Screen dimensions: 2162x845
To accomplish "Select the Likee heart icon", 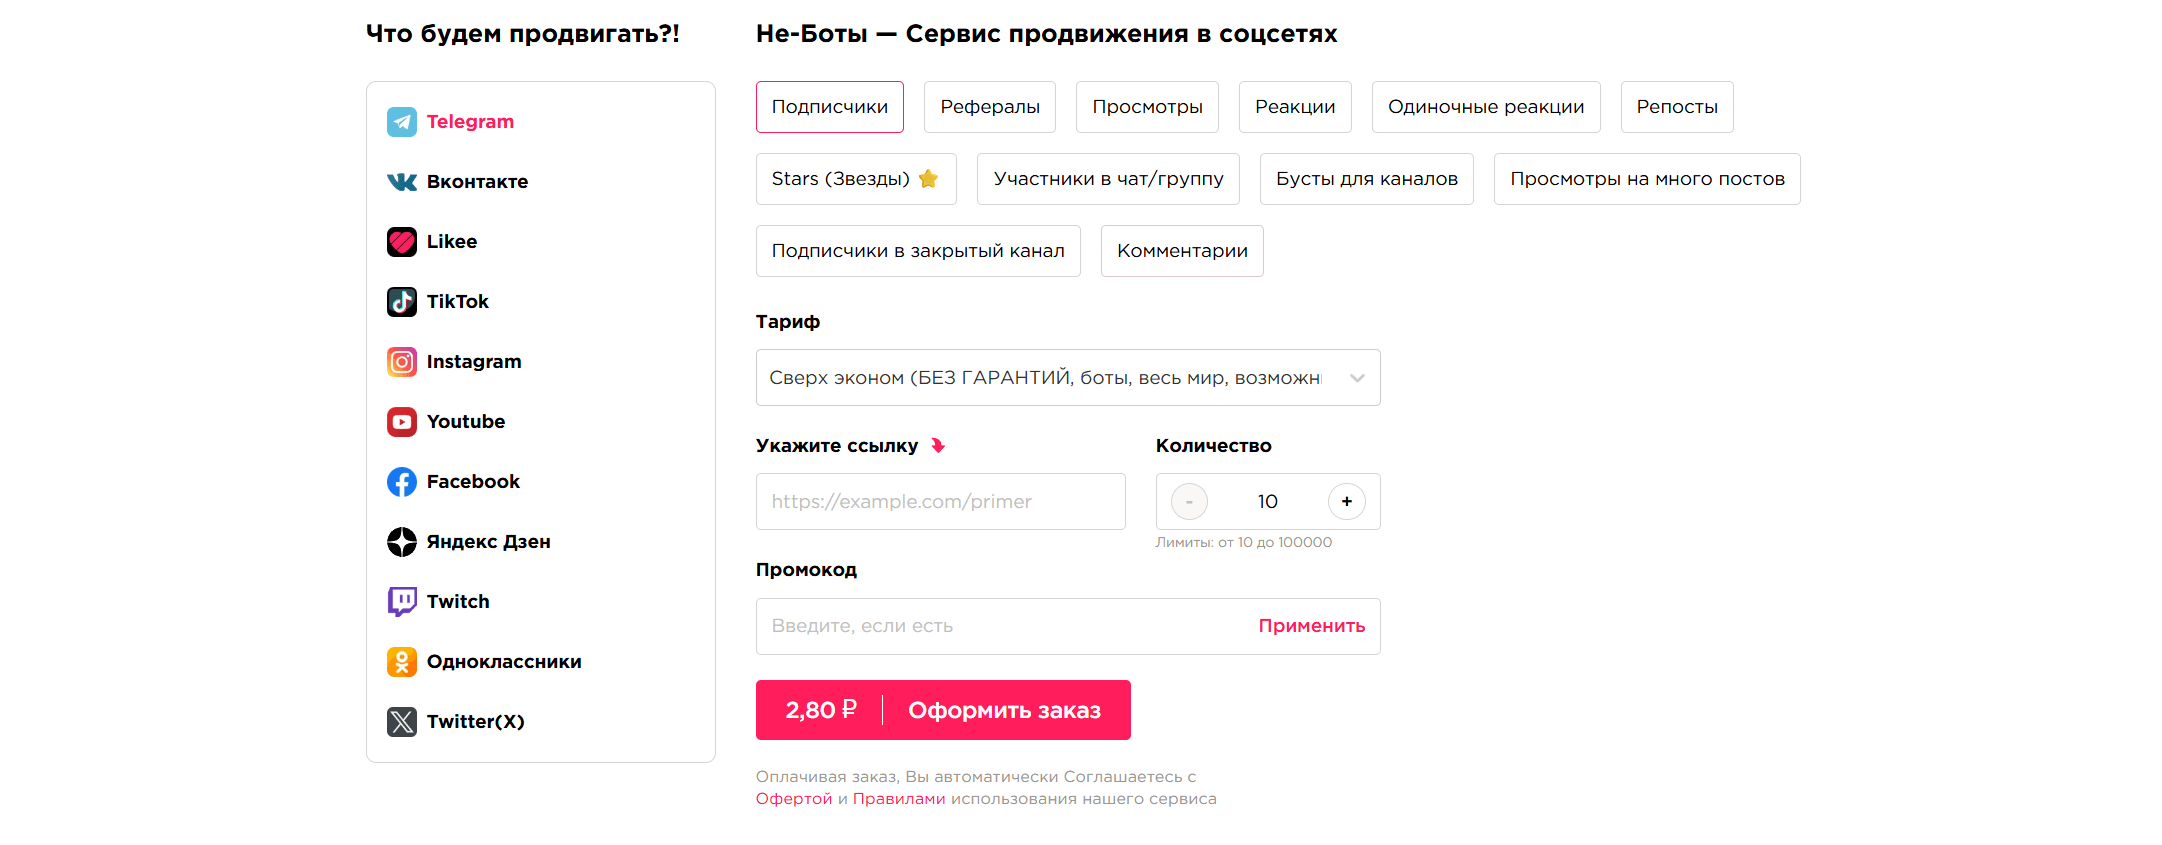I will (x=402, y=242).
